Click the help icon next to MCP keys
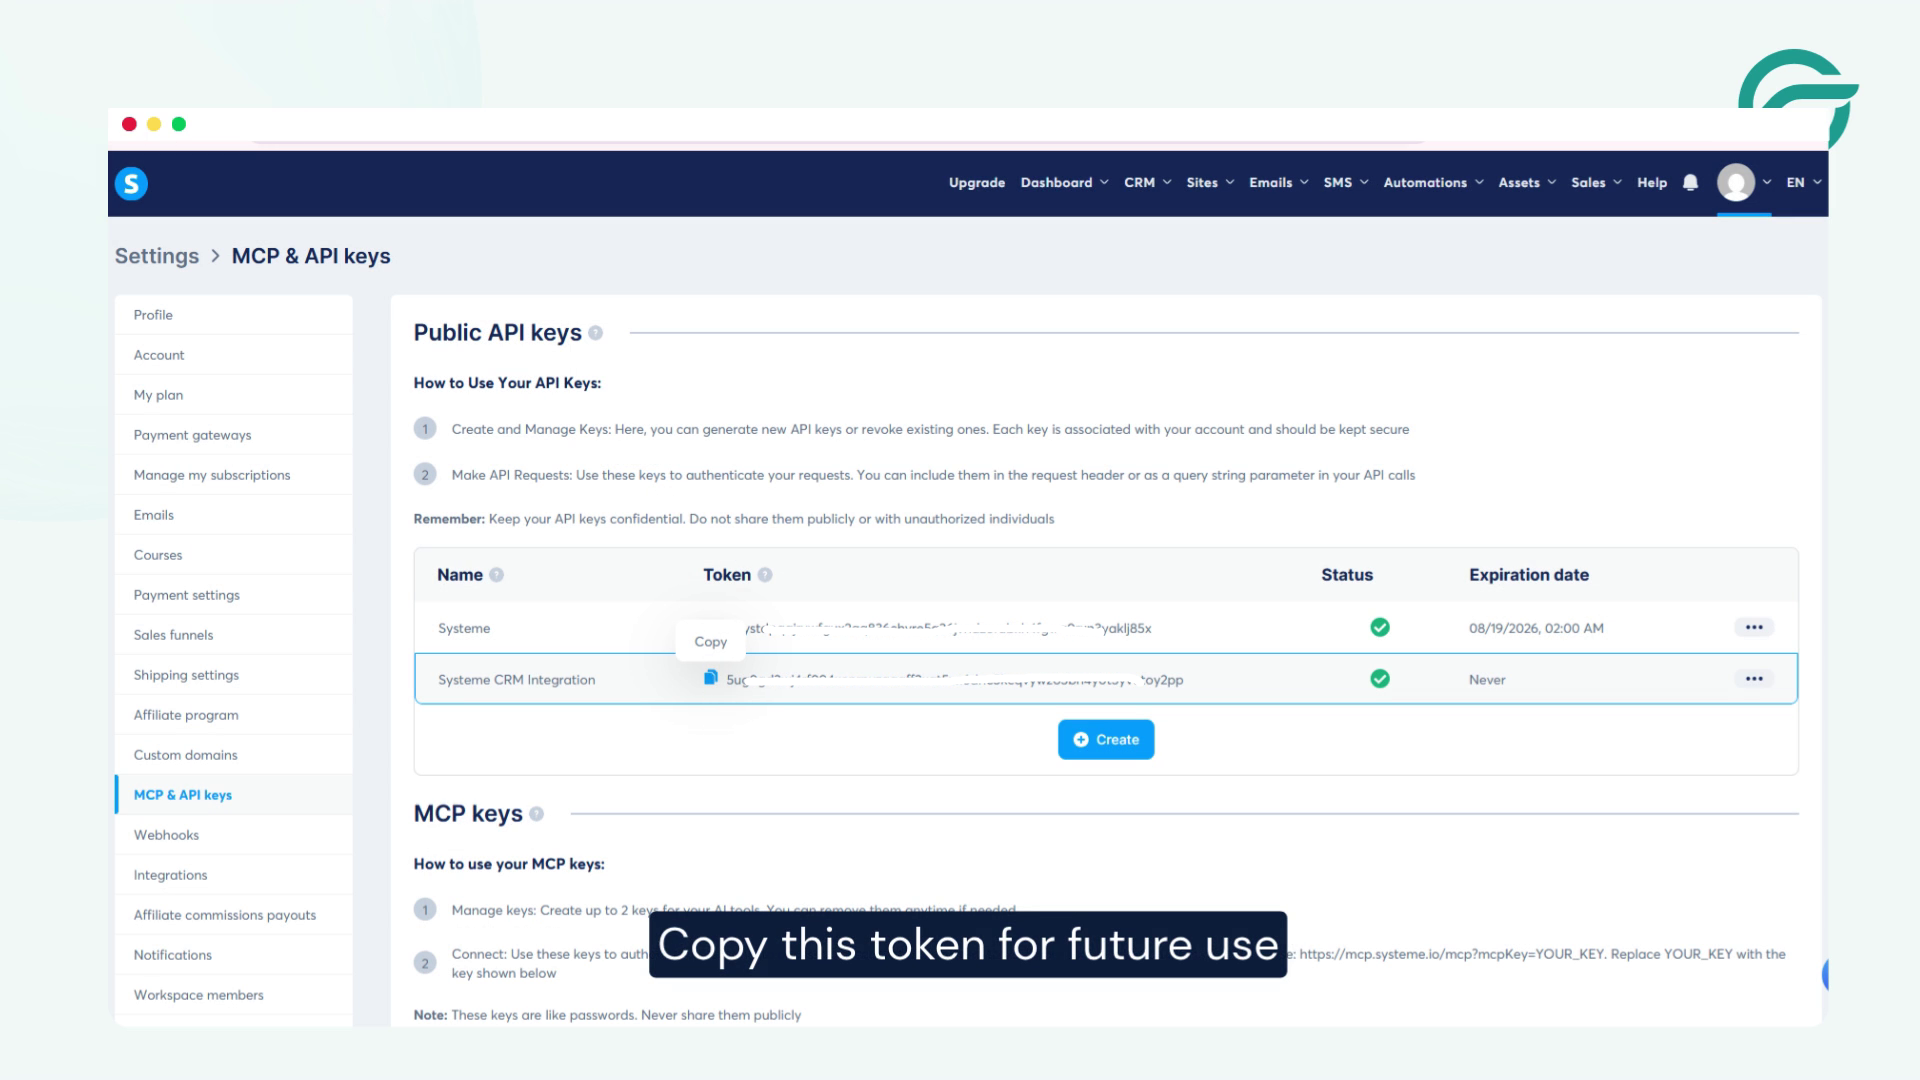Viewport: 1920px width, 1080px height. (x=537, y=814)
